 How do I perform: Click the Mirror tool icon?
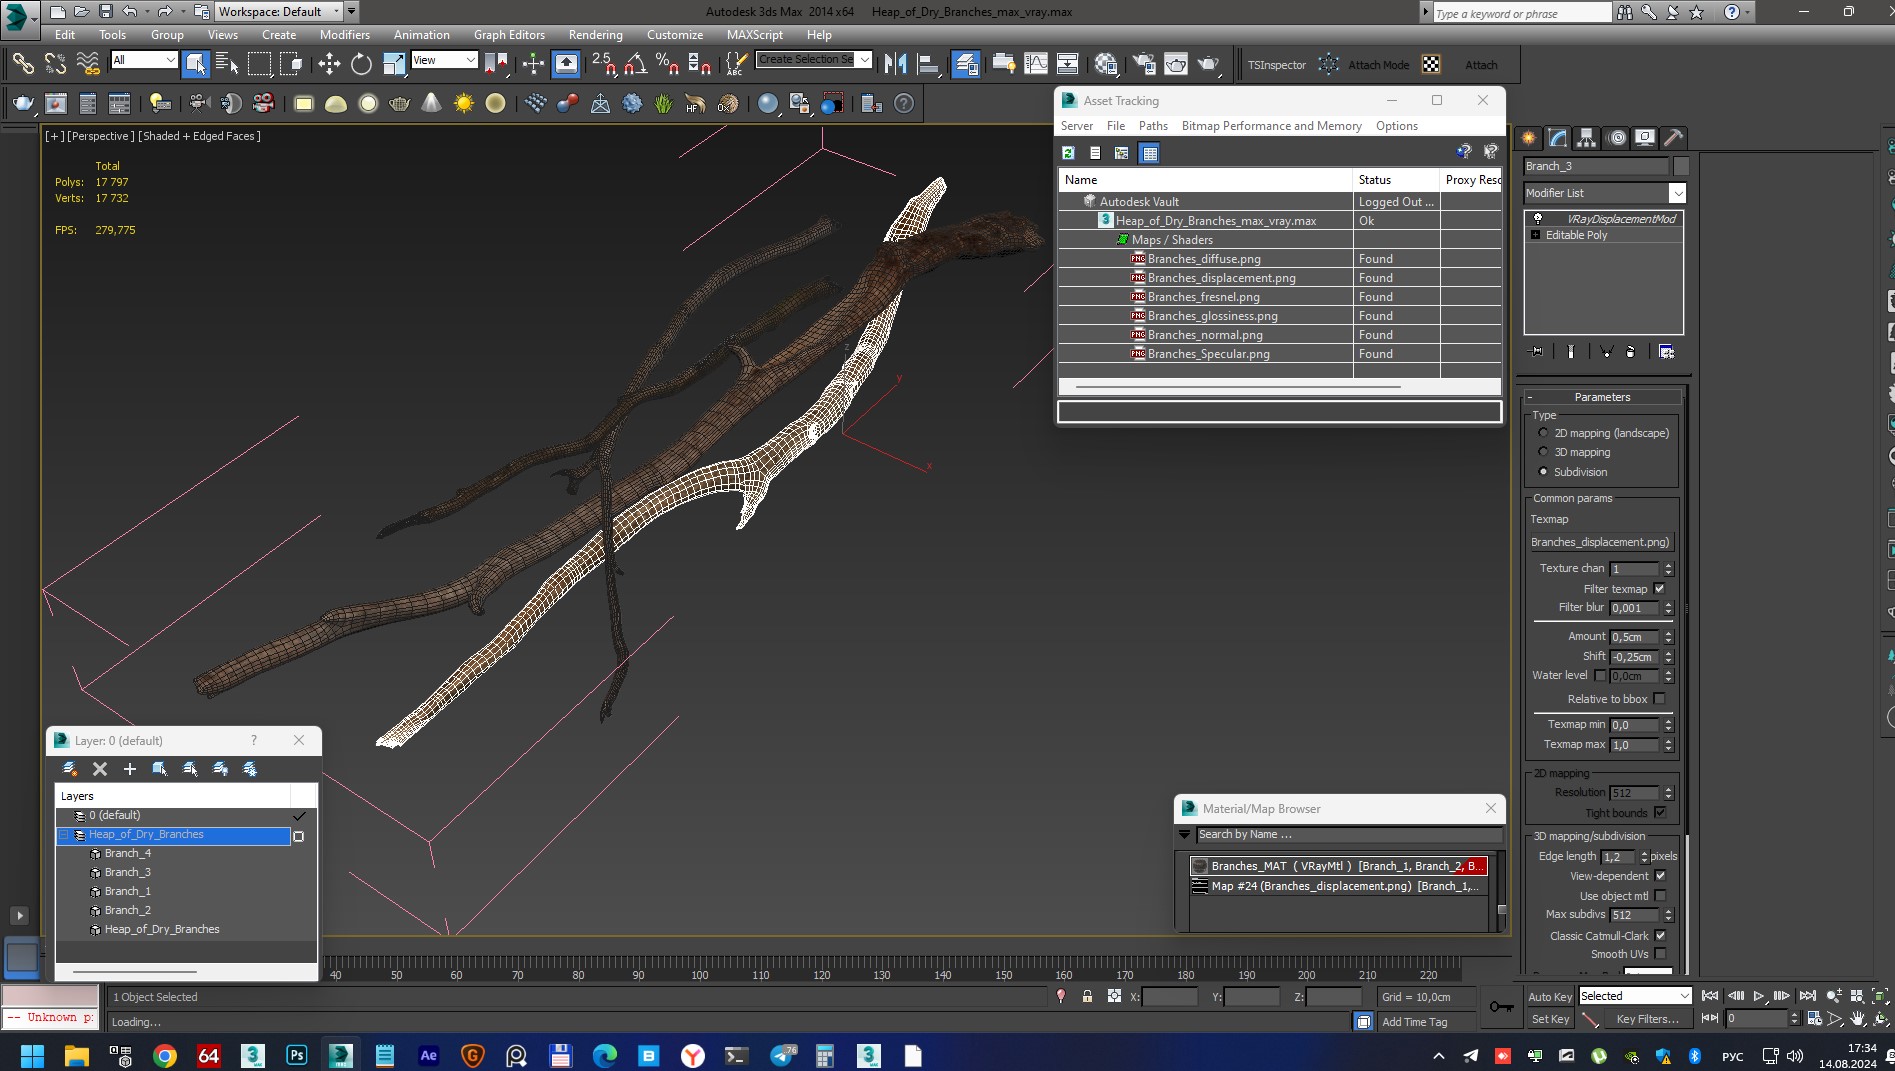tap(895, 64)
